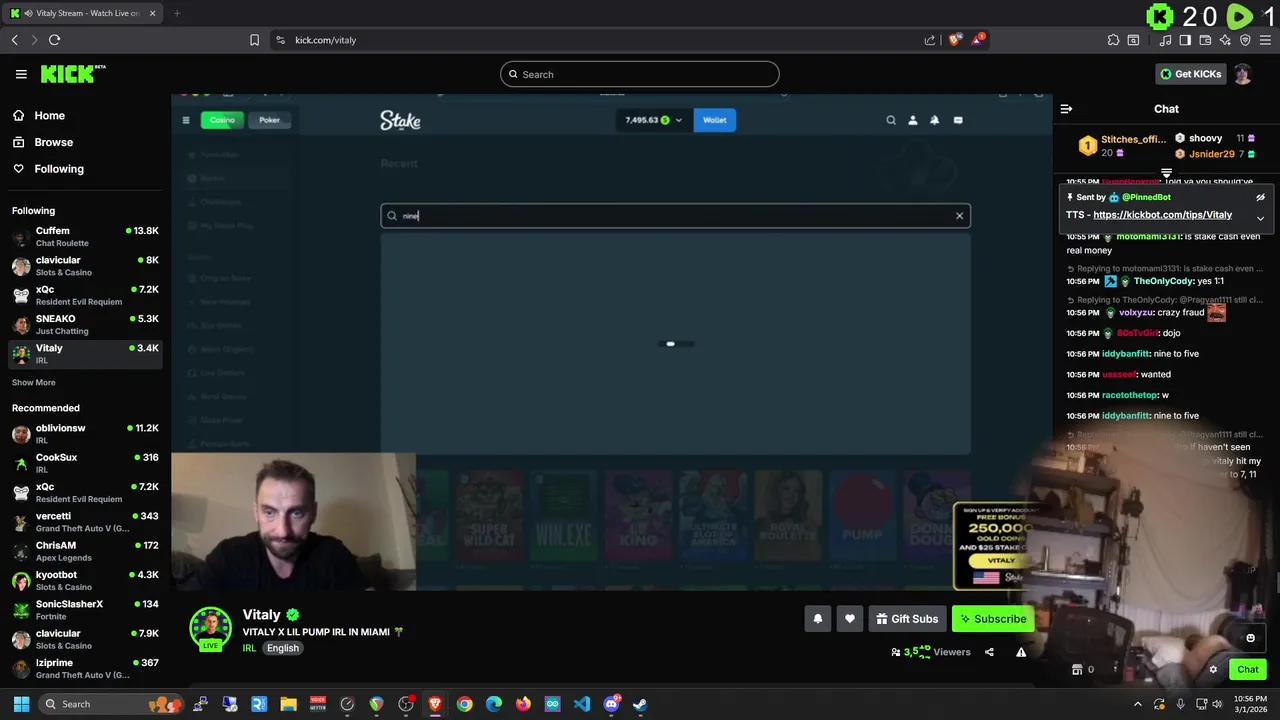Select the Casino tab in Stake stream
Screen dimensions: 1280x720
tap(222, 120)
